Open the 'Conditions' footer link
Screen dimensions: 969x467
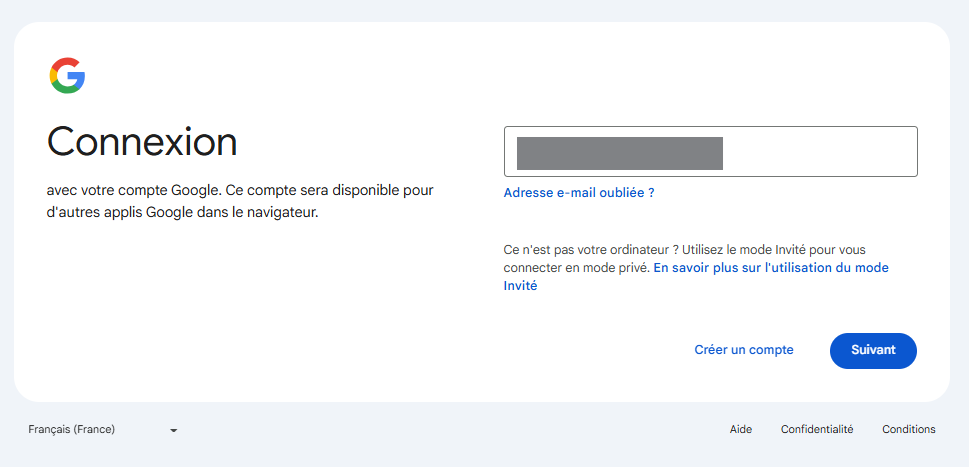pyautogui.click(x=908, y=429)
